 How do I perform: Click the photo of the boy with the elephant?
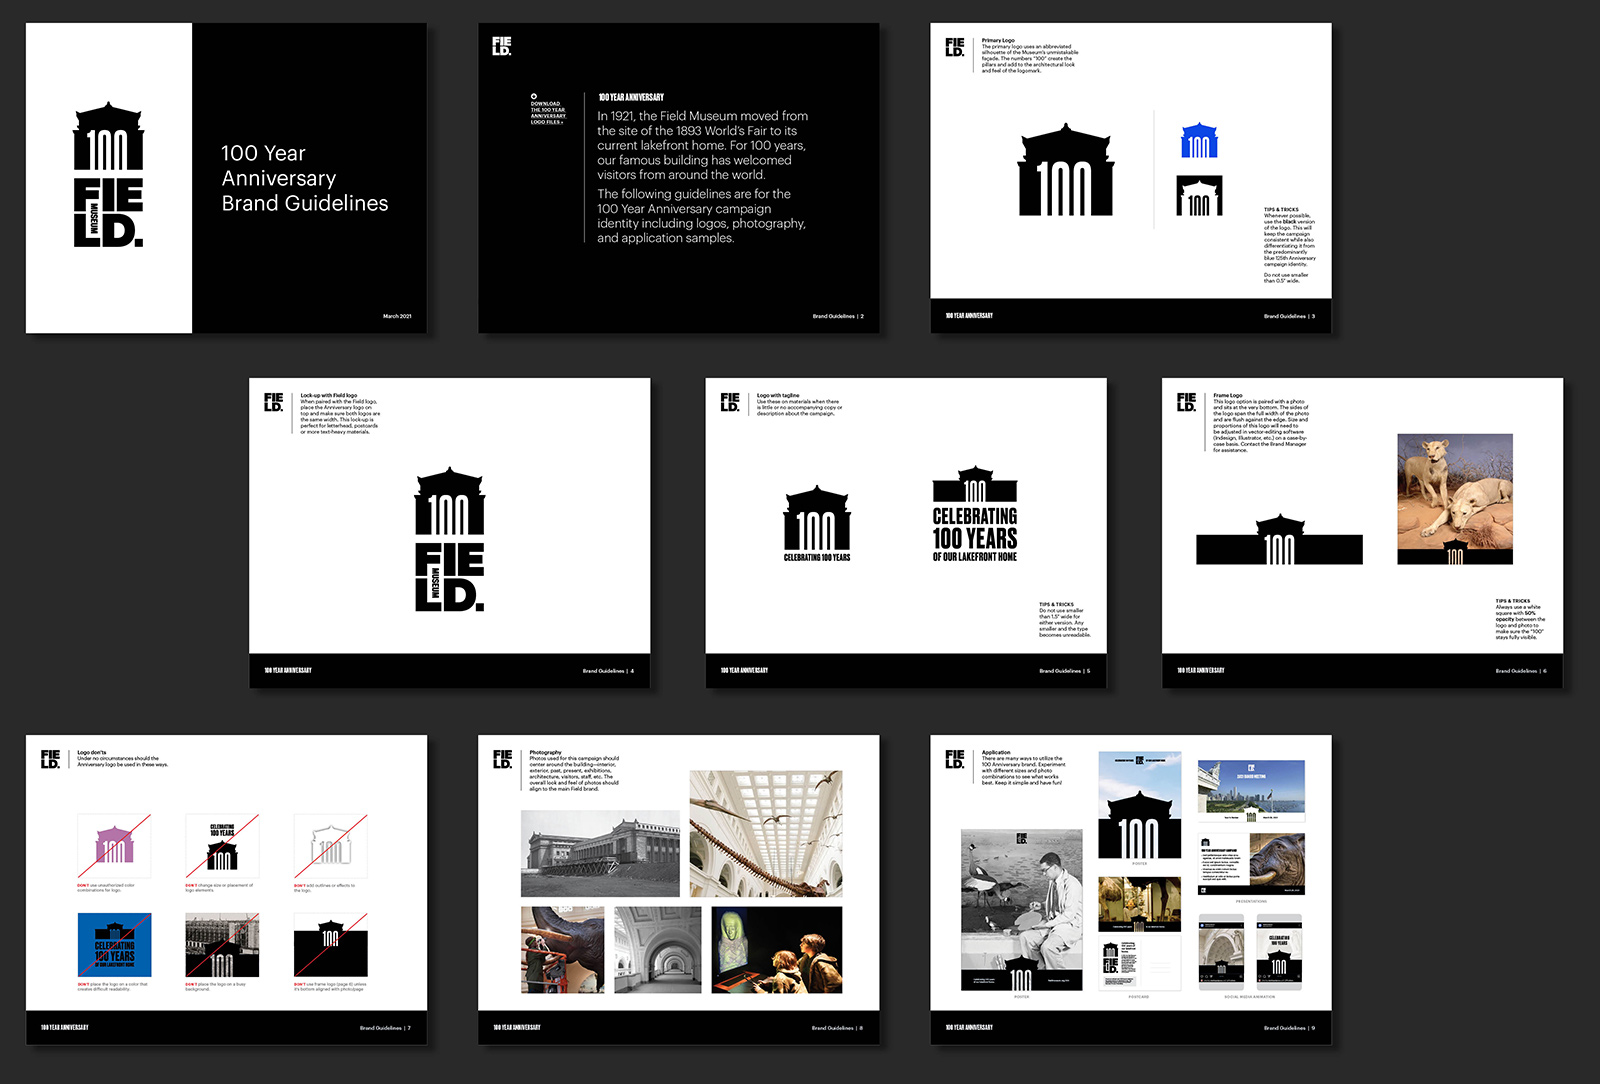point(563,950)
